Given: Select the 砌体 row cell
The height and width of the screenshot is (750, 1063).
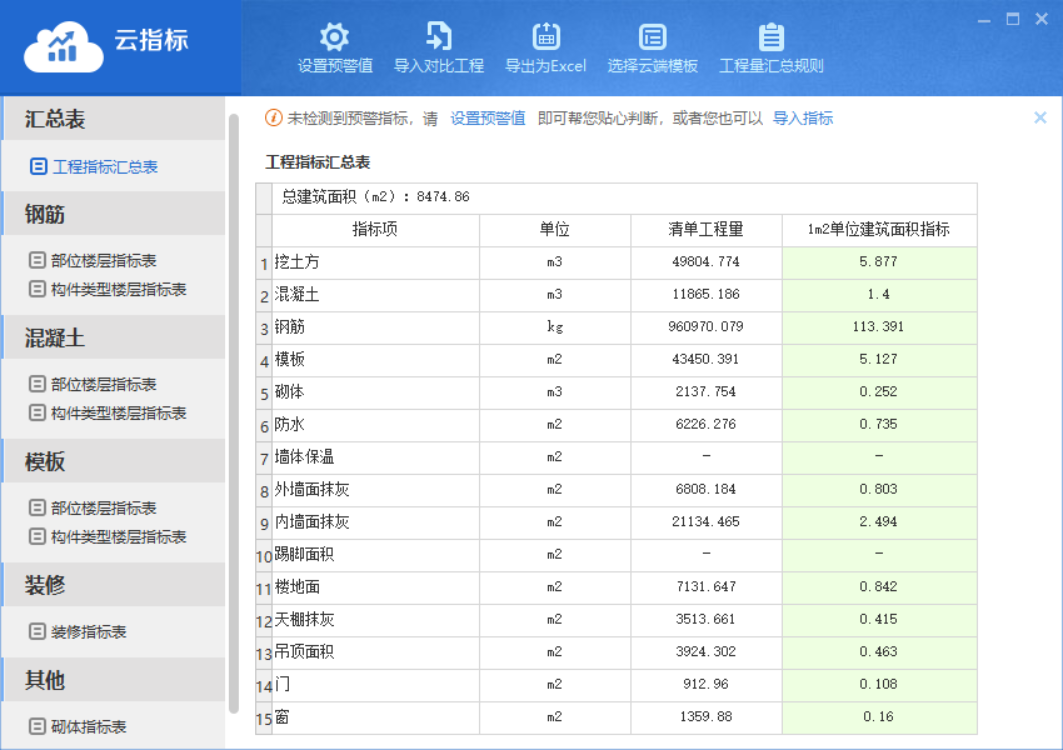Looking at the screenshot, I should coord(376,393).
